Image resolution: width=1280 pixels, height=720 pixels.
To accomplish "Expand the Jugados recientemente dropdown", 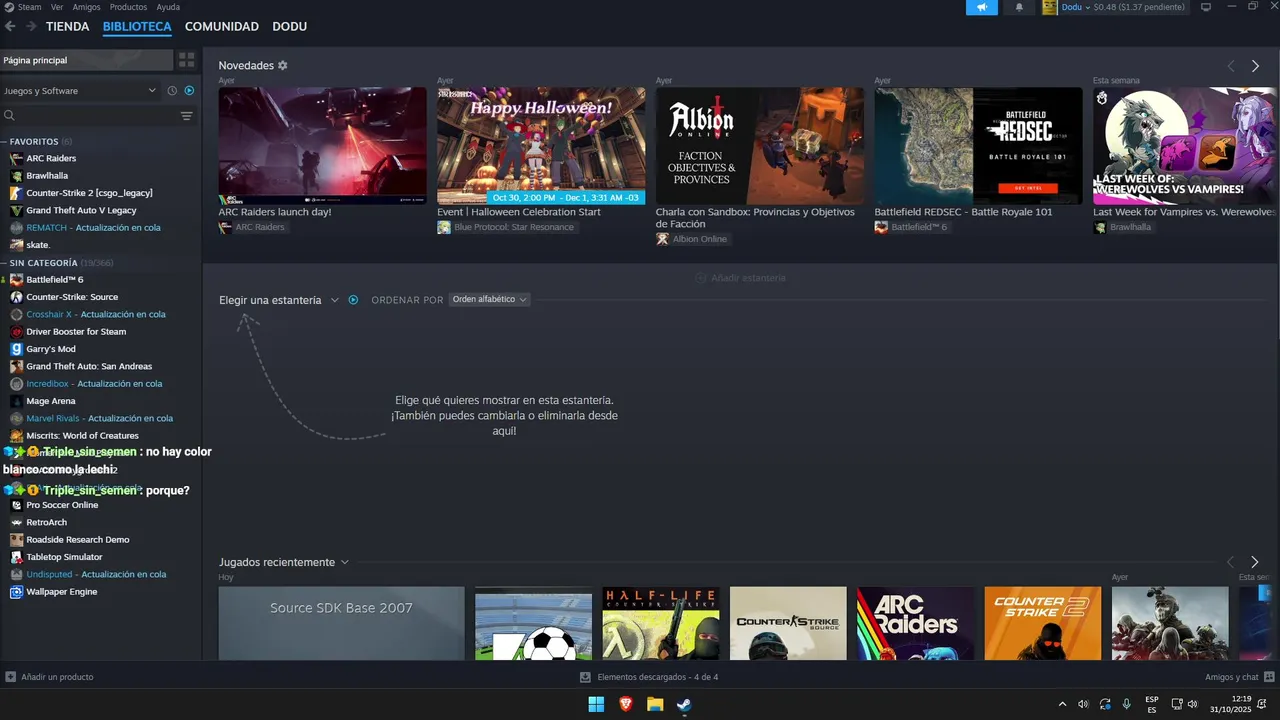I will 284,562.
